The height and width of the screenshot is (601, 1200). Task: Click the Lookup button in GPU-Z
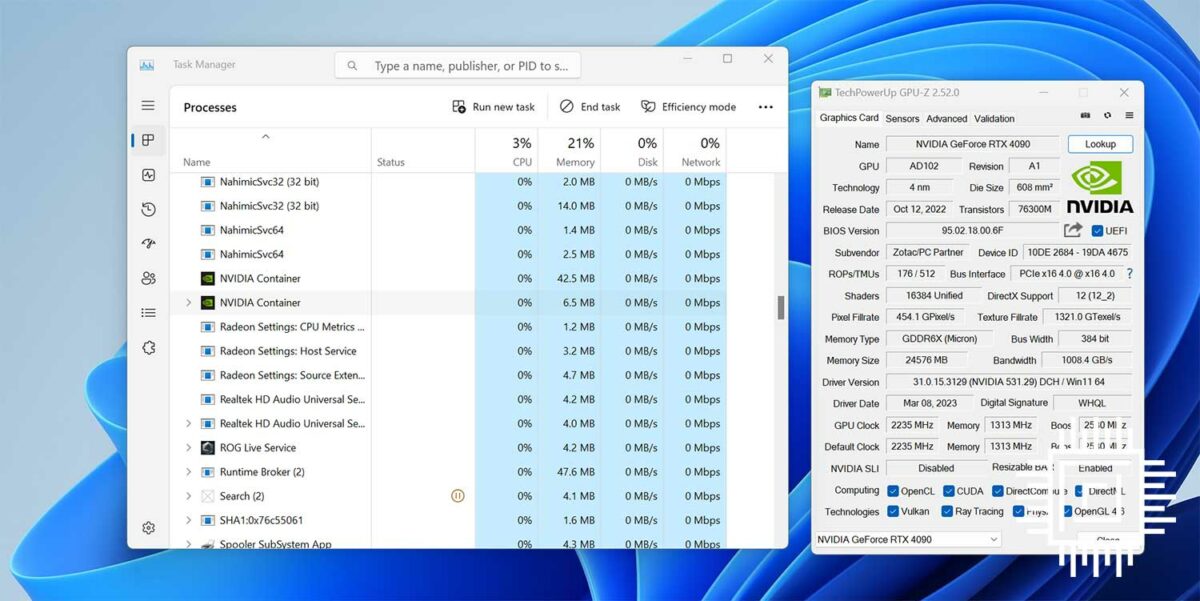[1100, 144]
